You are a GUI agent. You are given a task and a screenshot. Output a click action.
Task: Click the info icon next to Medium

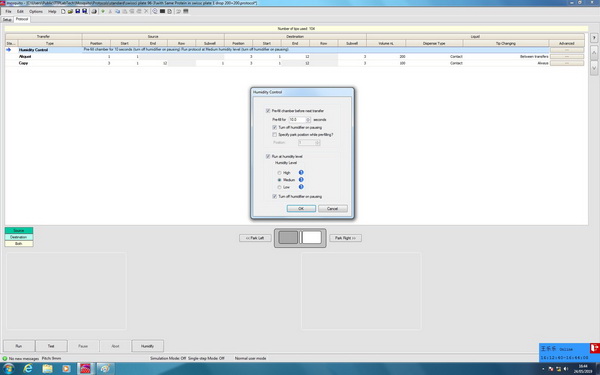(x=301, y=179)
